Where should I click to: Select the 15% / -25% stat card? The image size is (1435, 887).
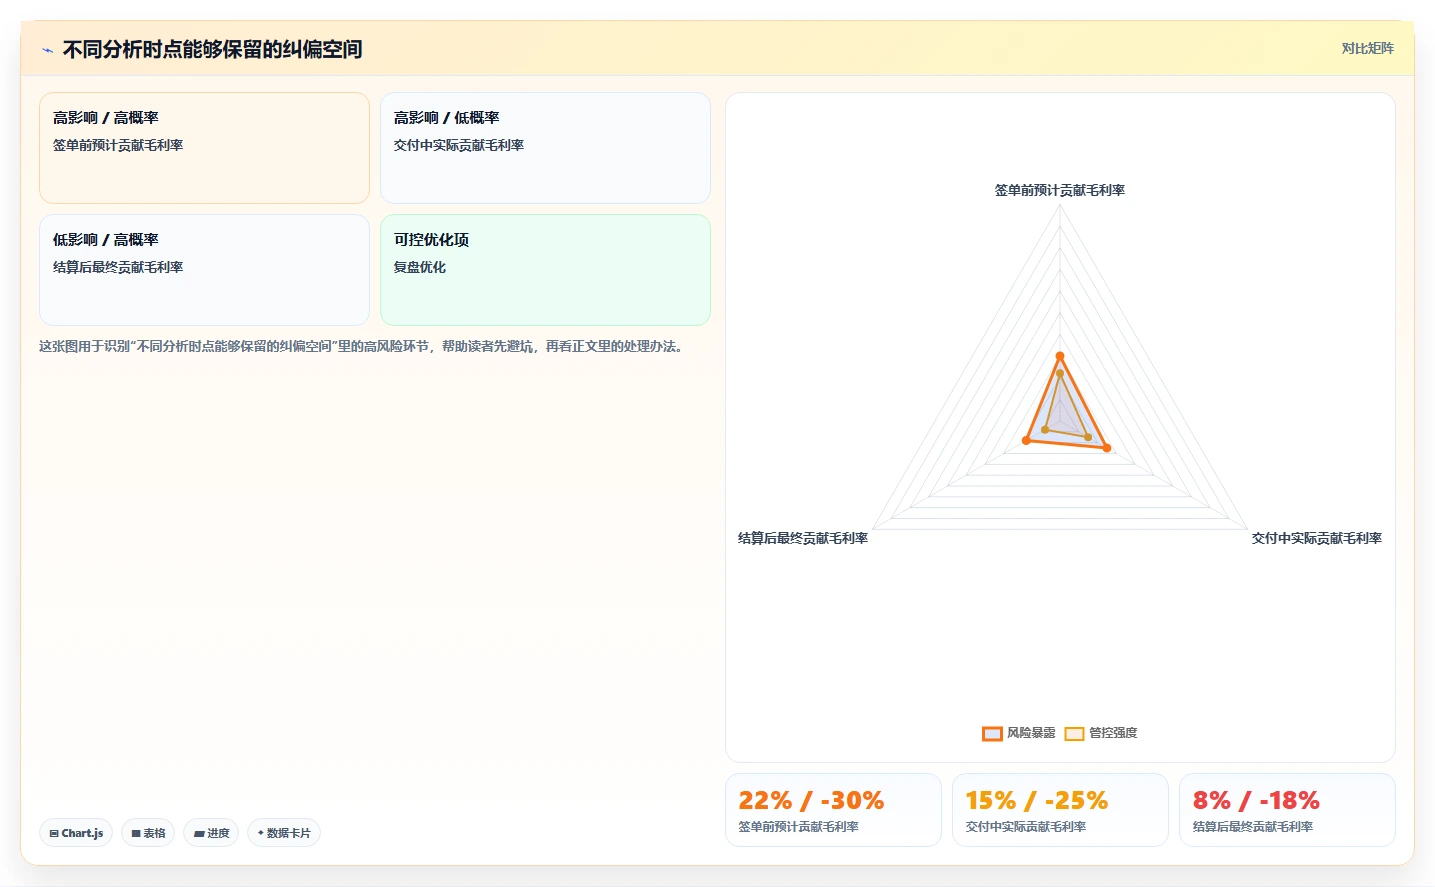tap(1060, 810)
